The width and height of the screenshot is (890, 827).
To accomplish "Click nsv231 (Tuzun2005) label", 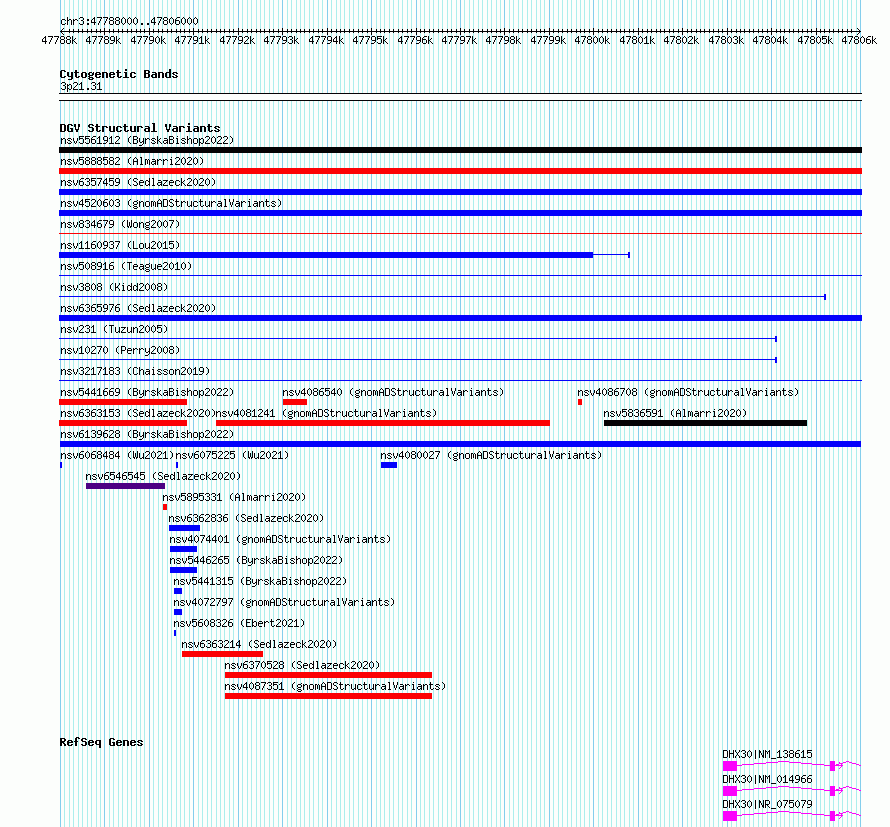I will 114,329.
